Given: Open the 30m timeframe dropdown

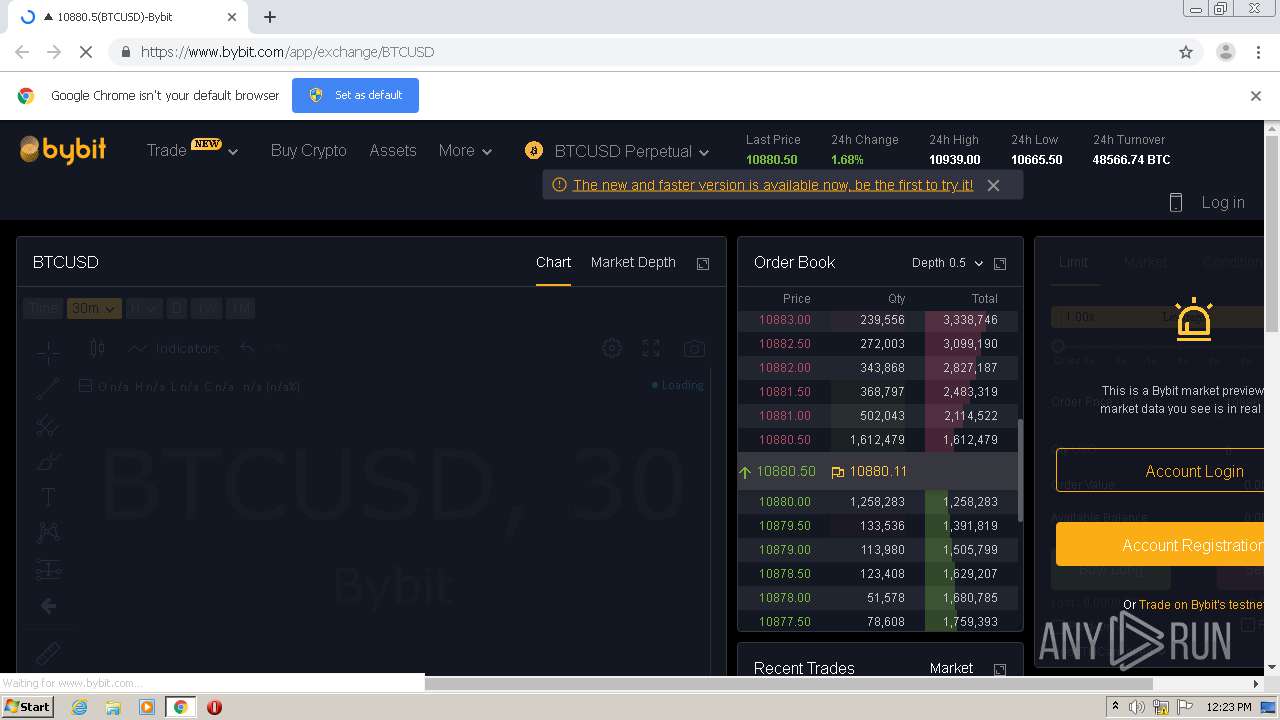Looking at the screenshot, I should pos(94,309).
